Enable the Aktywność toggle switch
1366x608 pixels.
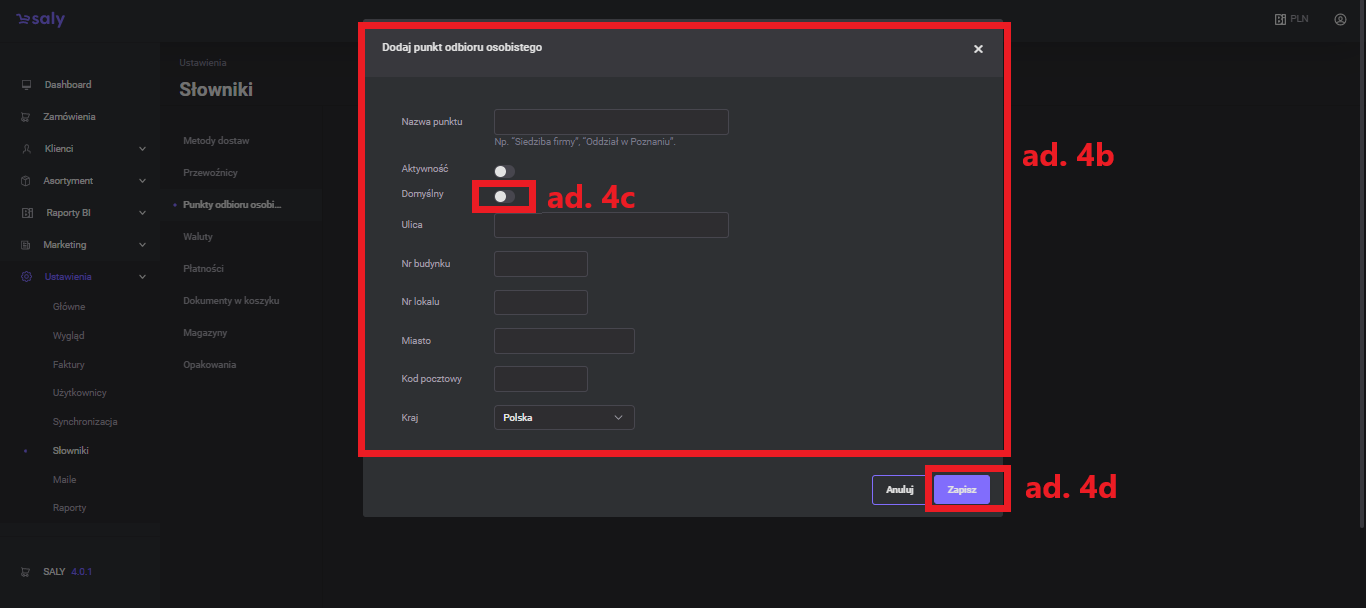click(x=504, y=172)
